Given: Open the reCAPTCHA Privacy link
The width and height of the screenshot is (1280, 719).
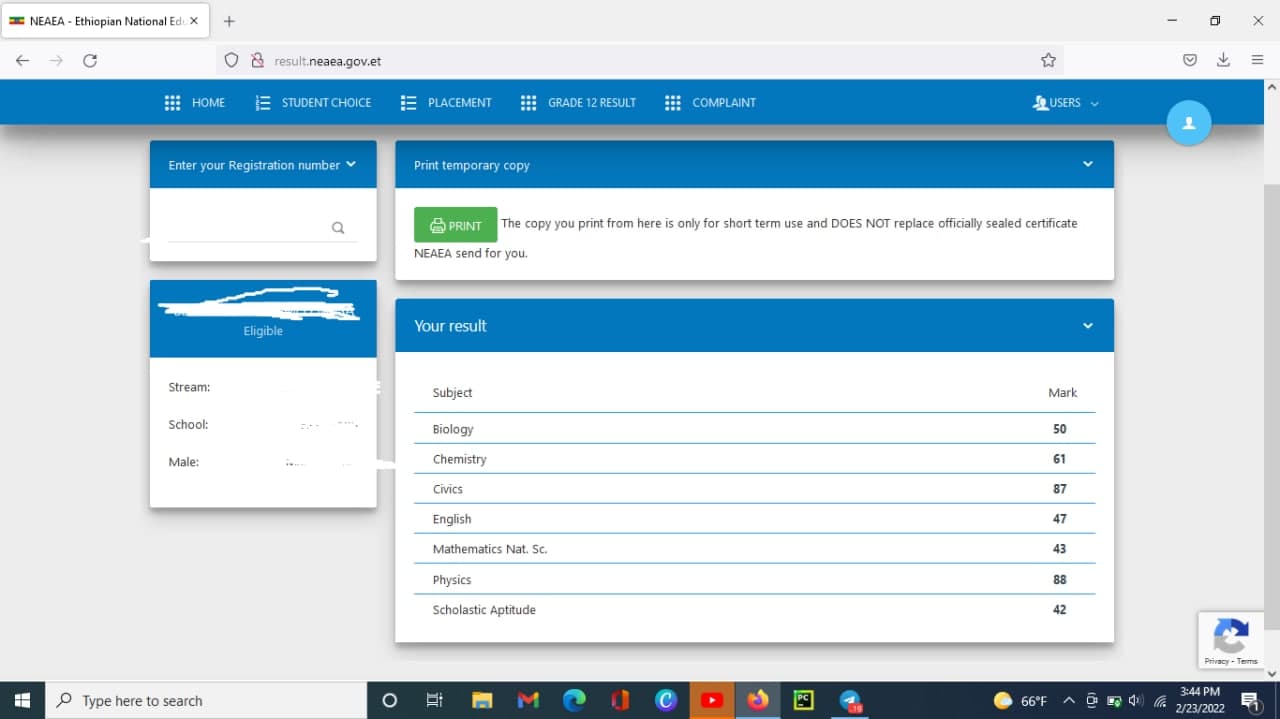Looking at the screenshot, I should 1217,661.
